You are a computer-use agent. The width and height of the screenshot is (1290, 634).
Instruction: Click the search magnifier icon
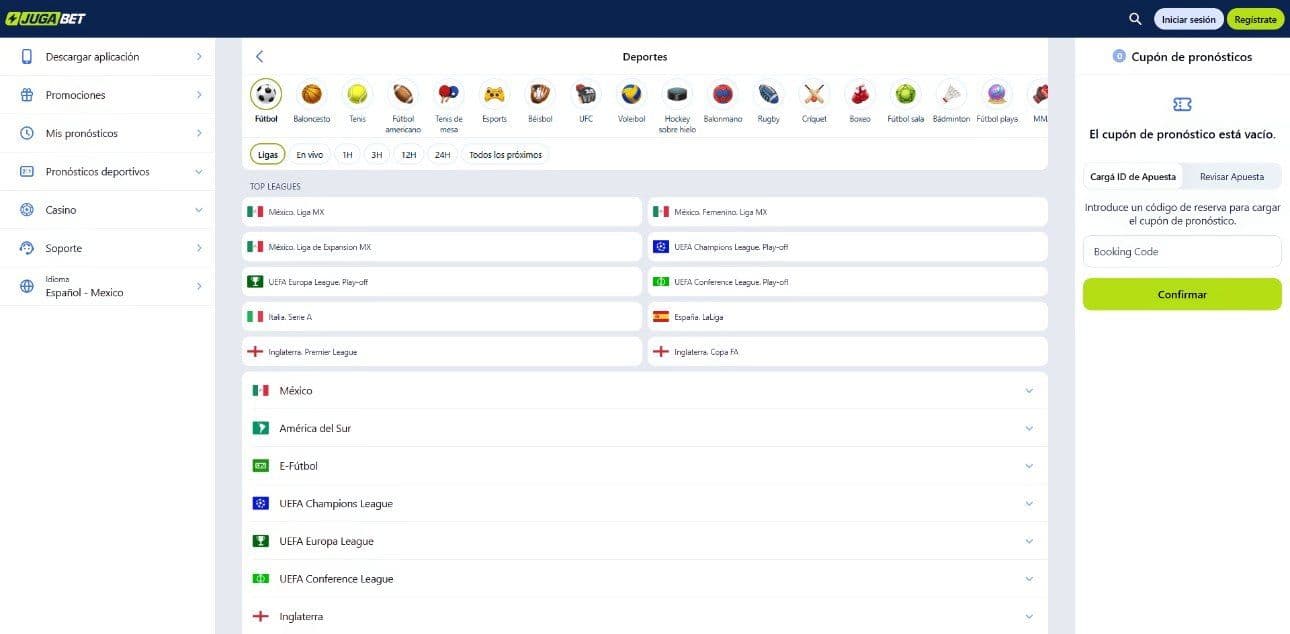coord(1135,19)
